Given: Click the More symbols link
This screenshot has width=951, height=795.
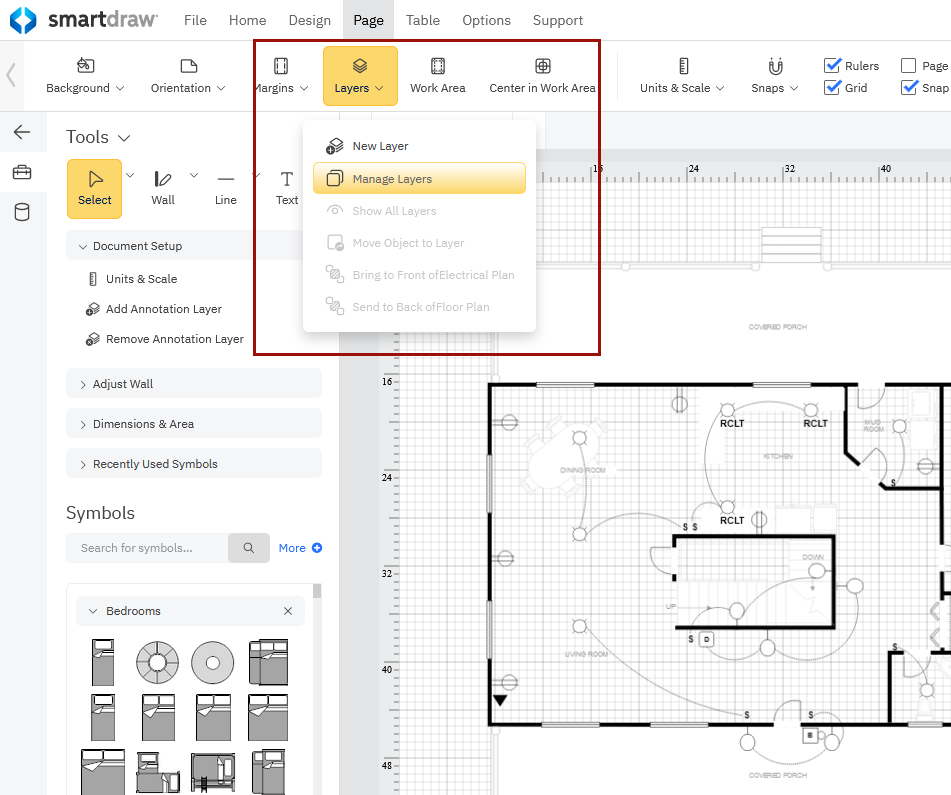Looking at the screenshot, I should point(300,548).
